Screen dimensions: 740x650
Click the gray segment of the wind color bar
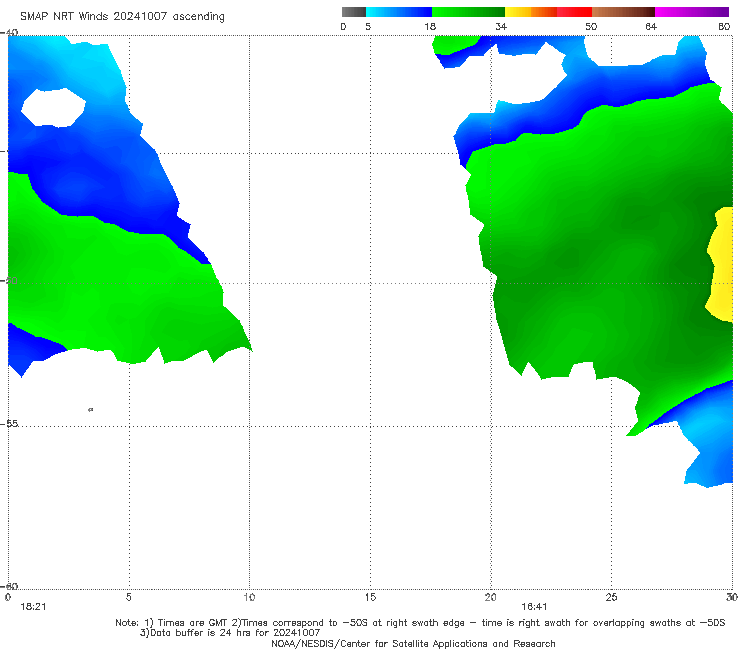(354, 12)
